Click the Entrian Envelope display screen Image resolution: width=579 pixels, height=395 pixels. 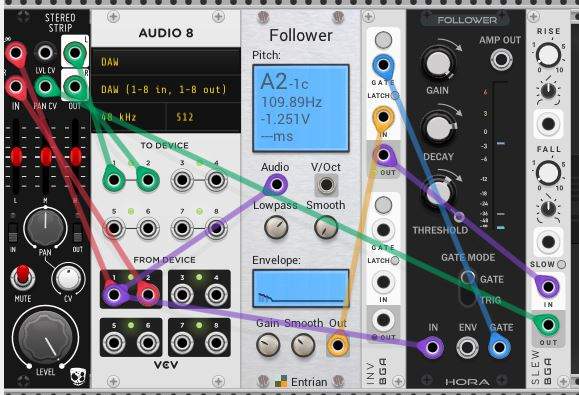coord(301,288)
